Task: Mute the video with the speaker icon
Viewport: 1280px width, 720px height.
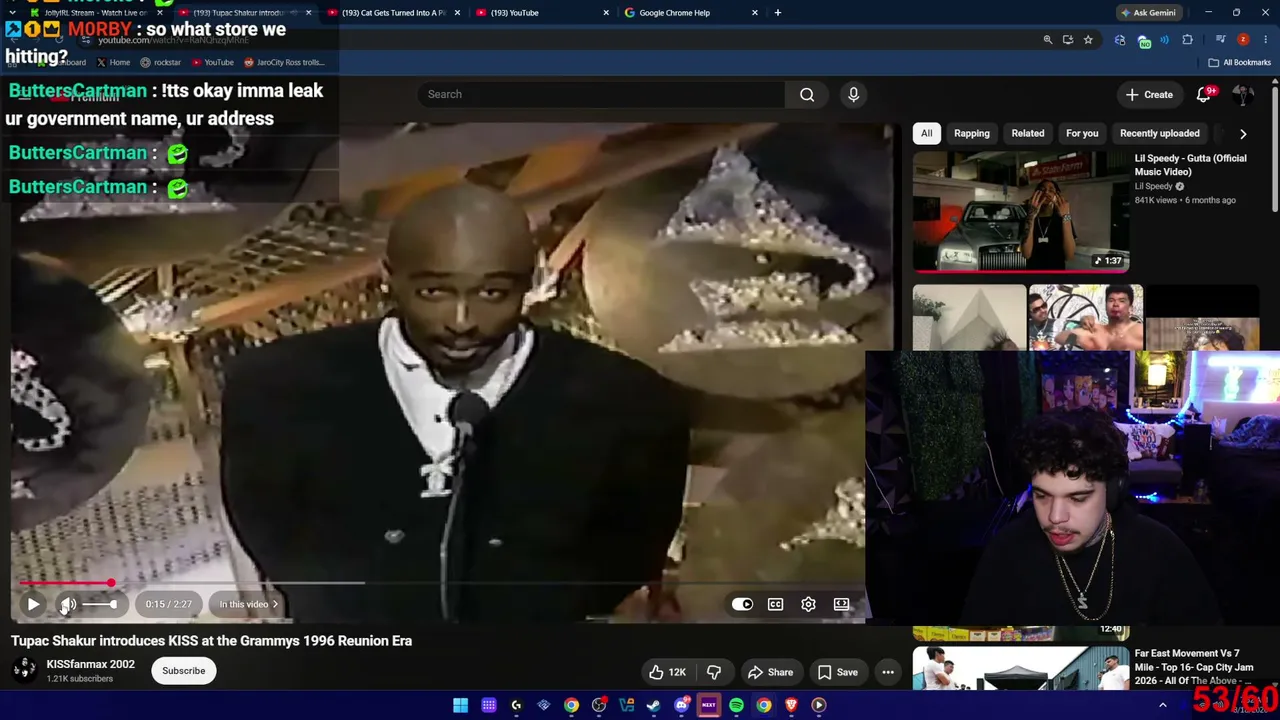Action: click(x=68, y=604)
